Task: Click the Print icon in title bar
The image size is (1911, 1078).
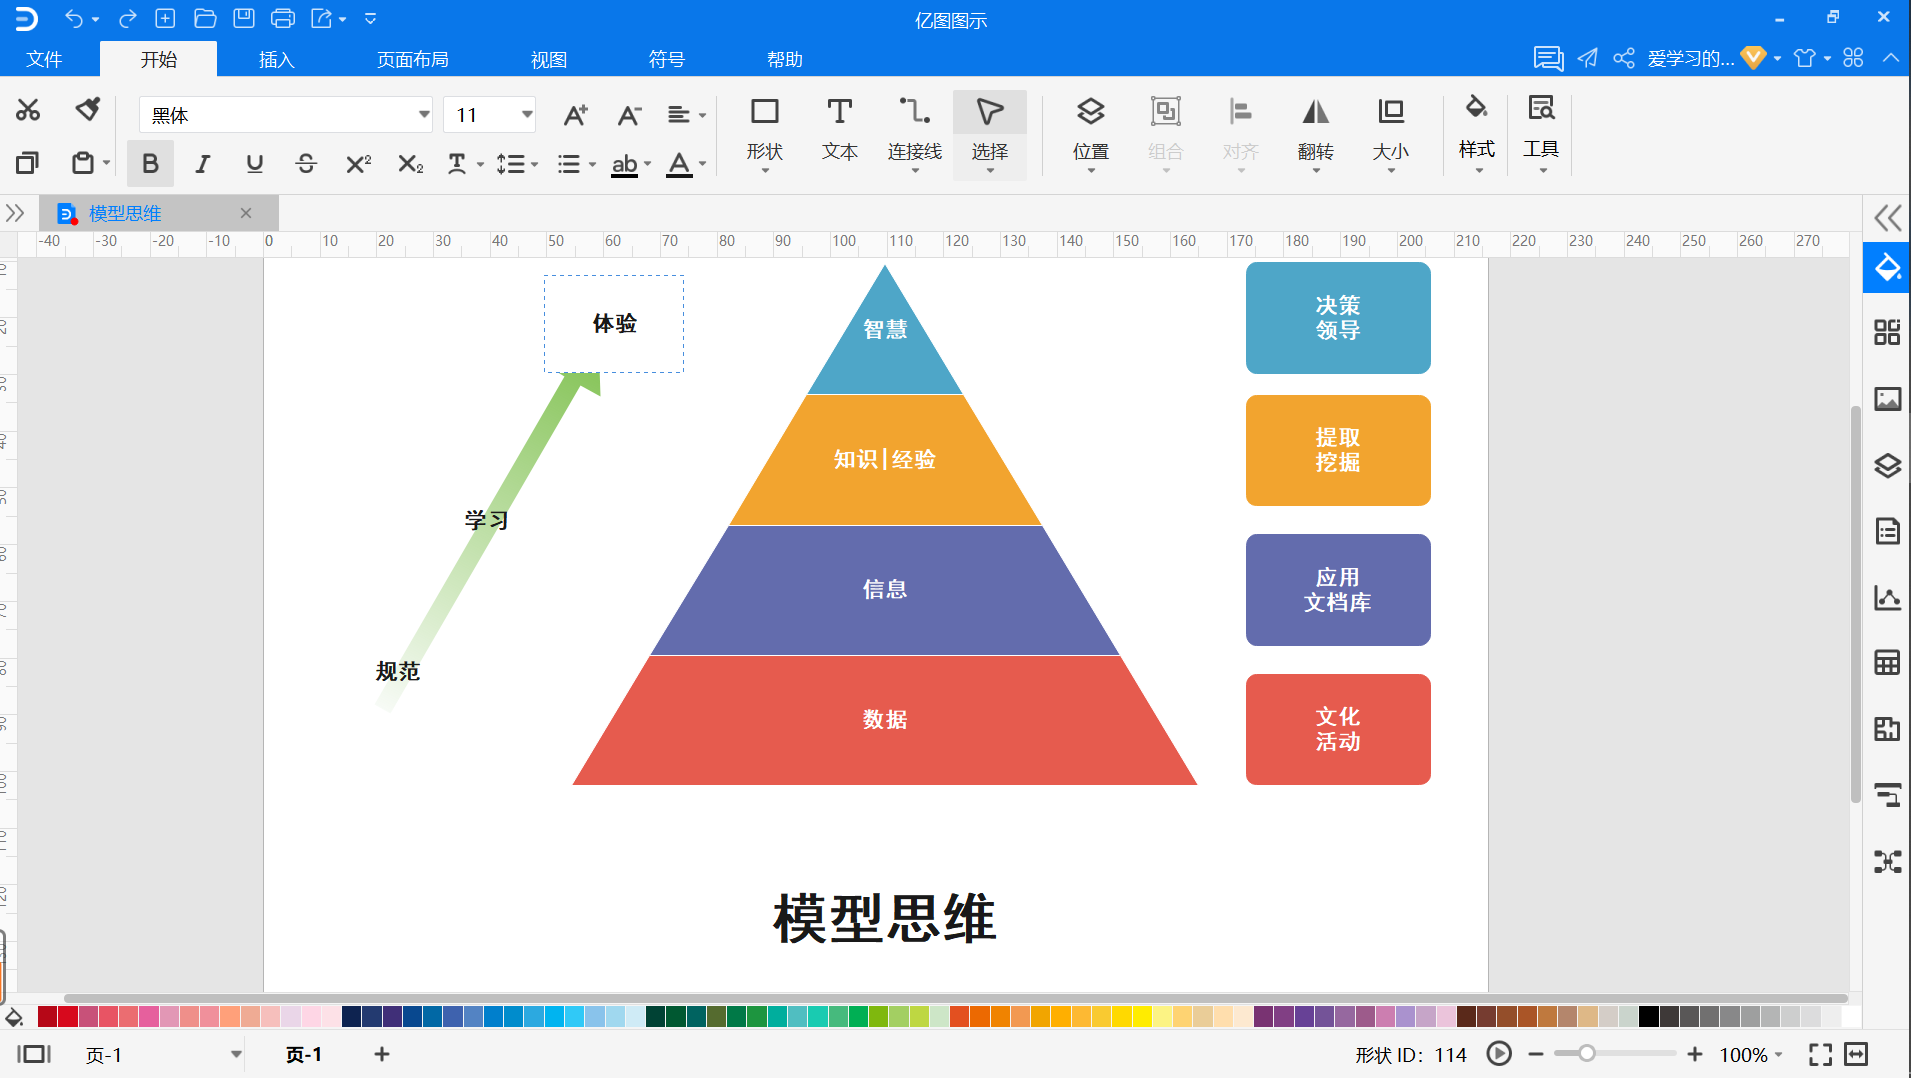Action: pos(283,18)
